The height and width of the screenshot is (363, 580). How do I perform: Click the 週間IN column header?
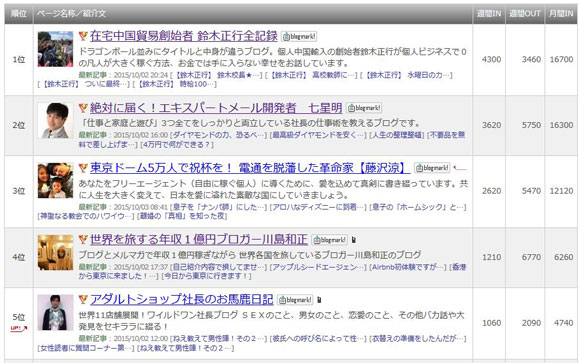point(489,14)
